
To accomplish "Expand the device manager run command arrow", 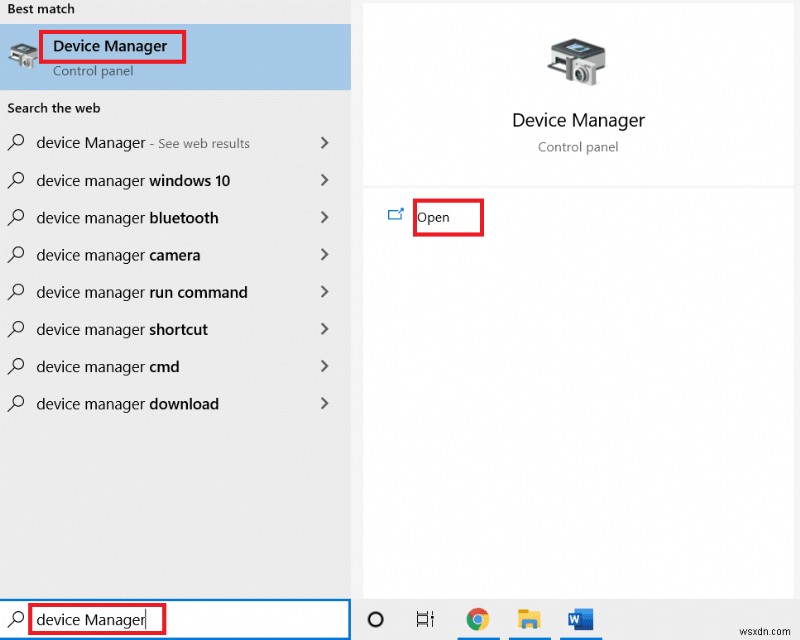I will [326, 292].
